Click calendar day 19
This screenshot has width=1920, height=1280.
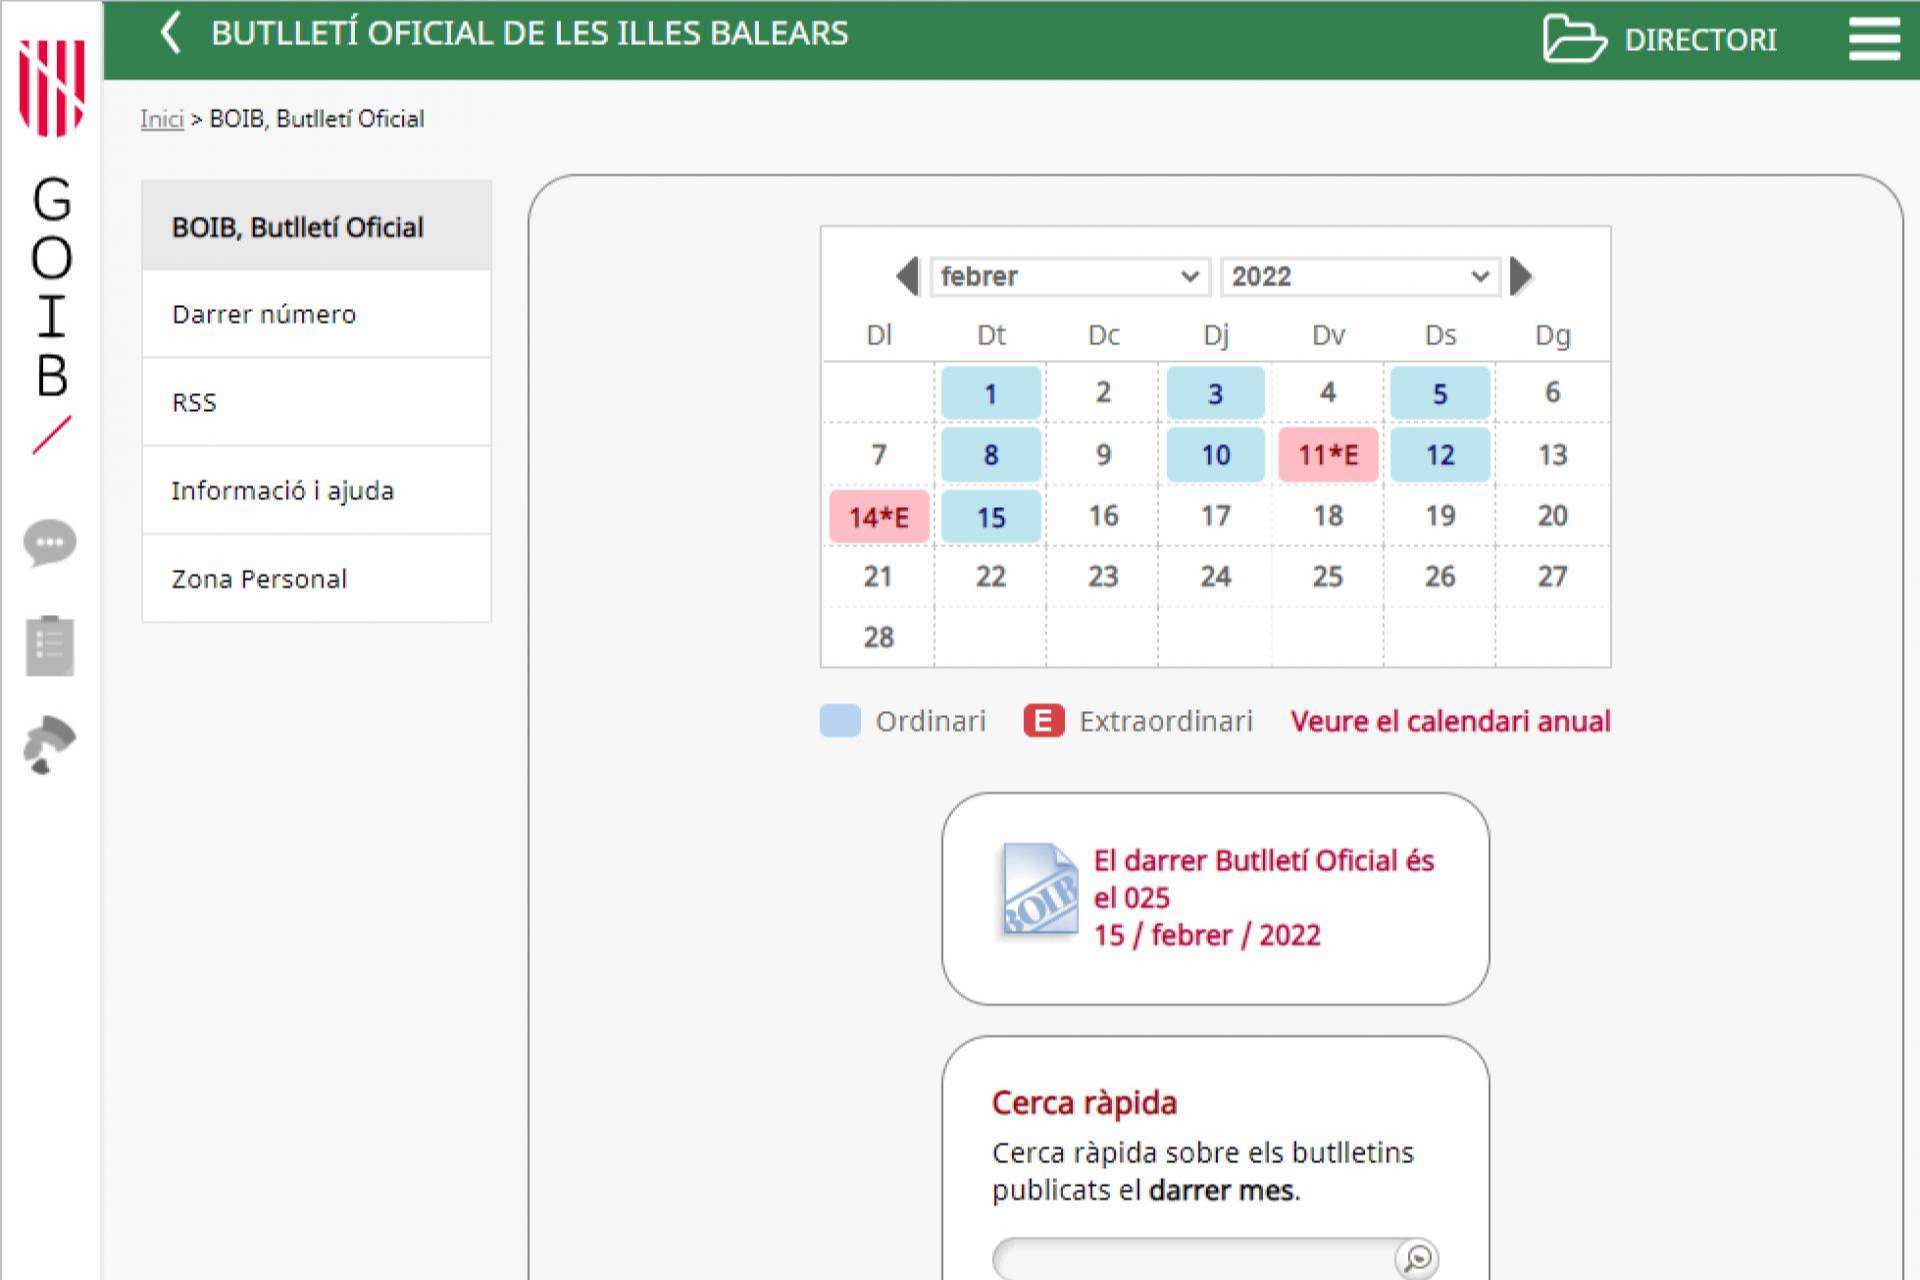[1440, 516]
